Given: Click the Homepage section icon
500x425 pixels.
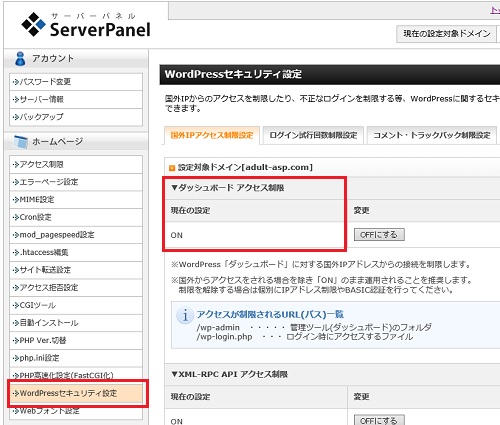Looking at the screenshot, I should [x=21, y=141].
